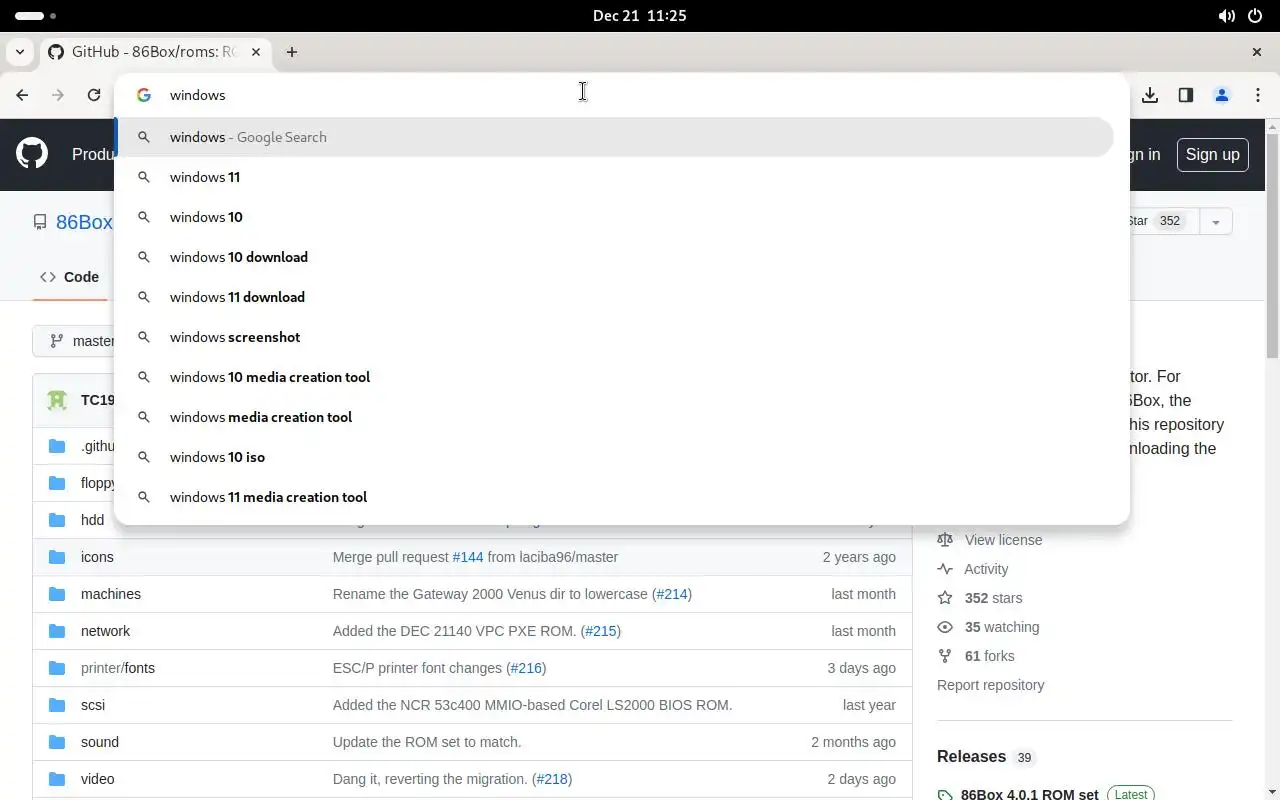Open the machines folder
Viewport: 1280px width, 800px height.
pyautogui.click(x=111, y=594)
